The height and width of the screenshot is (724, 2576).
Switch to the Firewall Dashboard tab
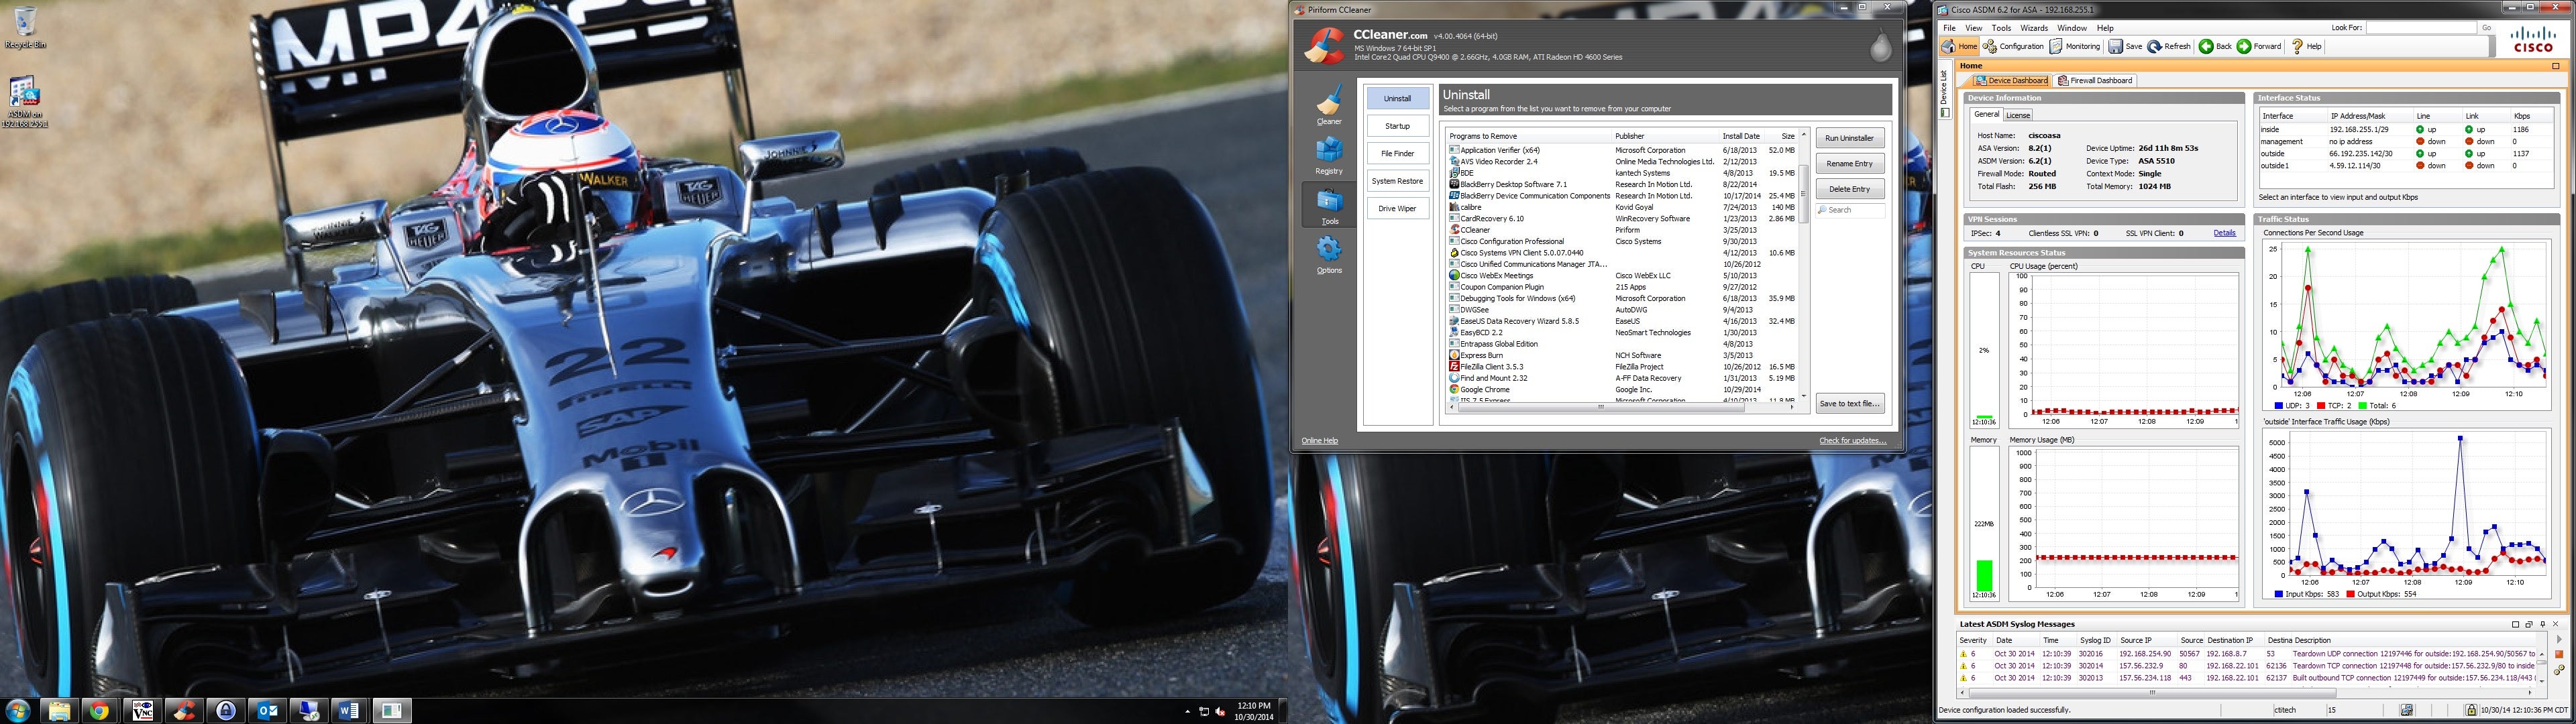(2094, 81)
